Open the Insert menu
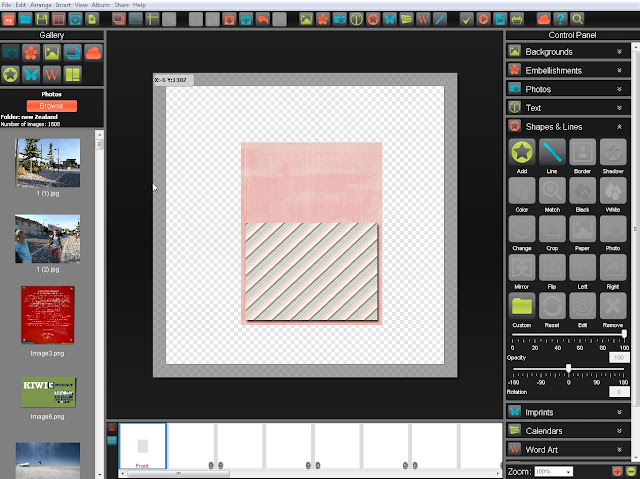This screenshot has width=640, height=479. tap(63, 5)
